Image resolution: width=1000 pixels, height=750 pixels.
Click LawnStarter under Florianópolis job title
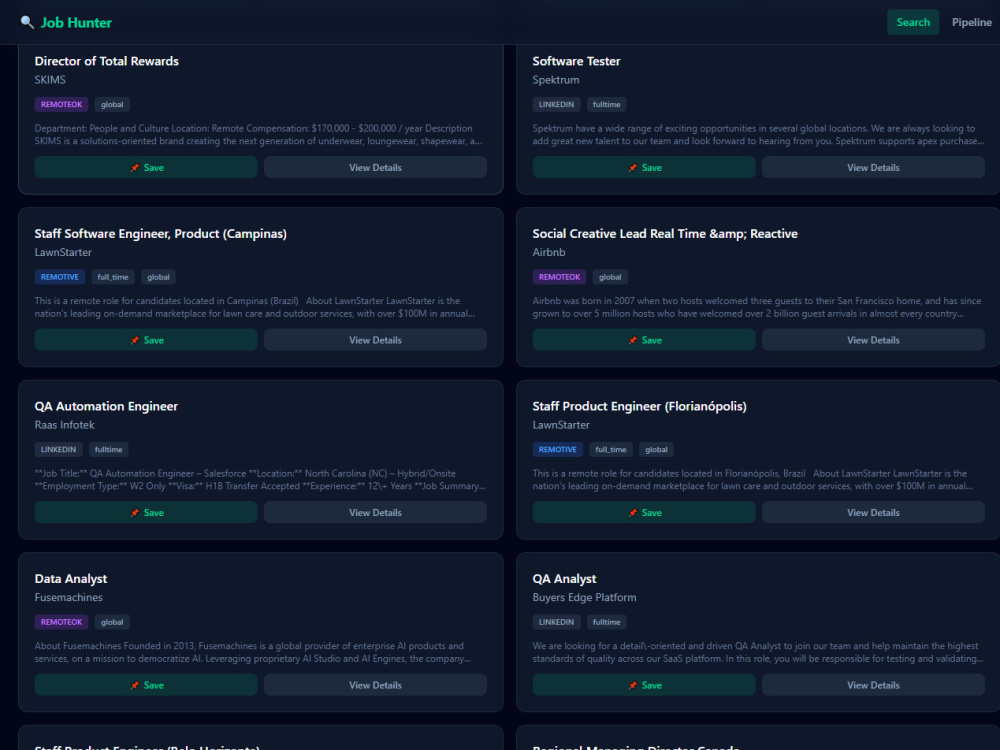tap(561, 425)
